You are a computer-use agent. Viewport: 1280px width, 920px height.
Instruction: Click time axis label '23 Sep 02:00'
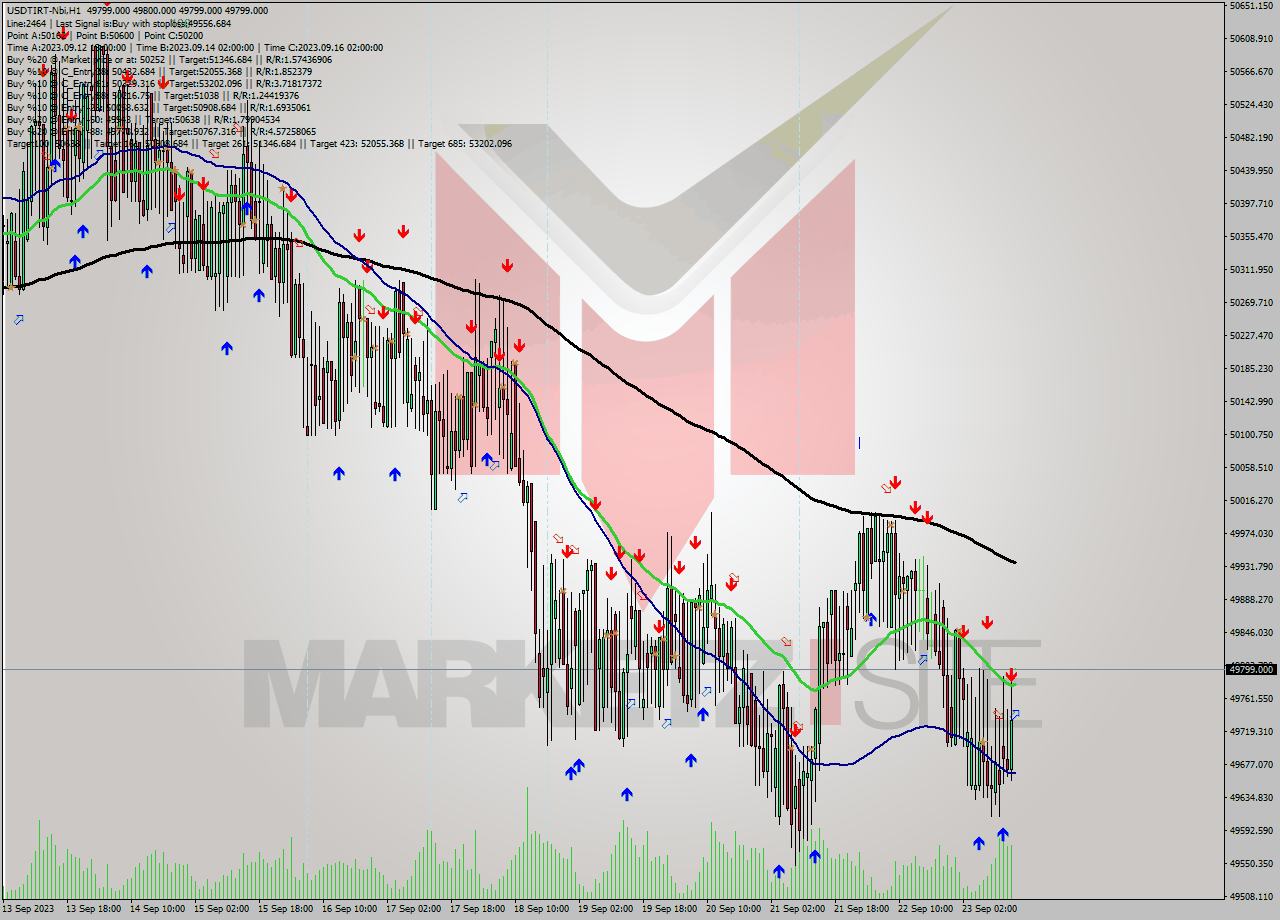[x=989, y=909]
